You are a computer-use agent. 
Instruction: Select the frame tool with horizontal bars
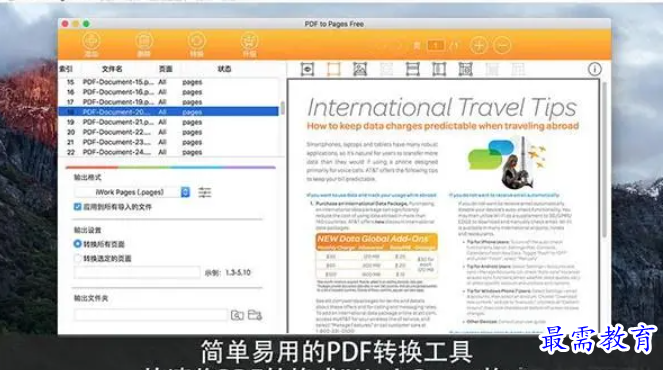click(x=413, y=69)
